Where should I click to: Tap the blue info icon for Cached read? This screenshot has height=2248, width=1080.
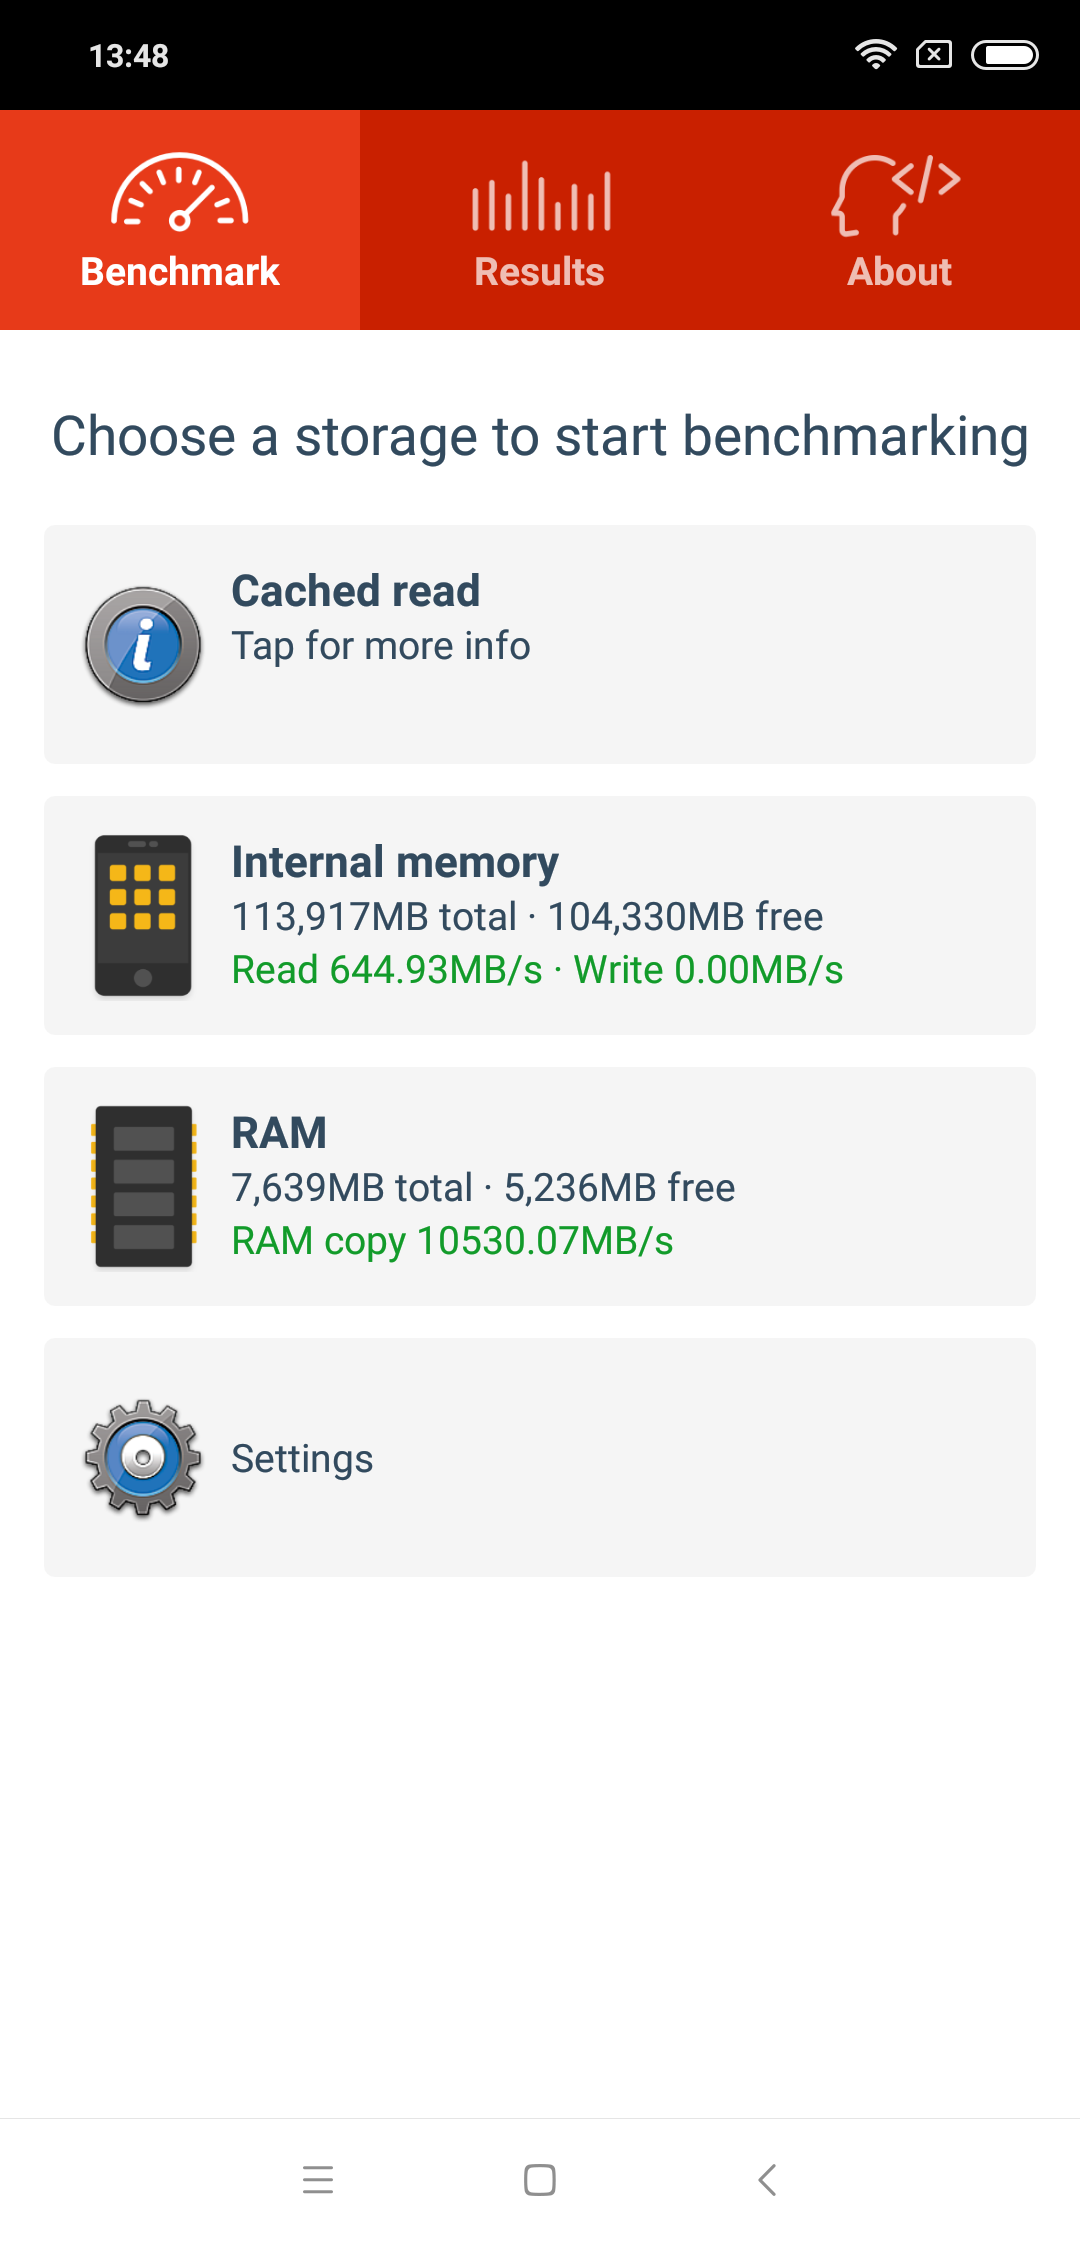[143, 645]
